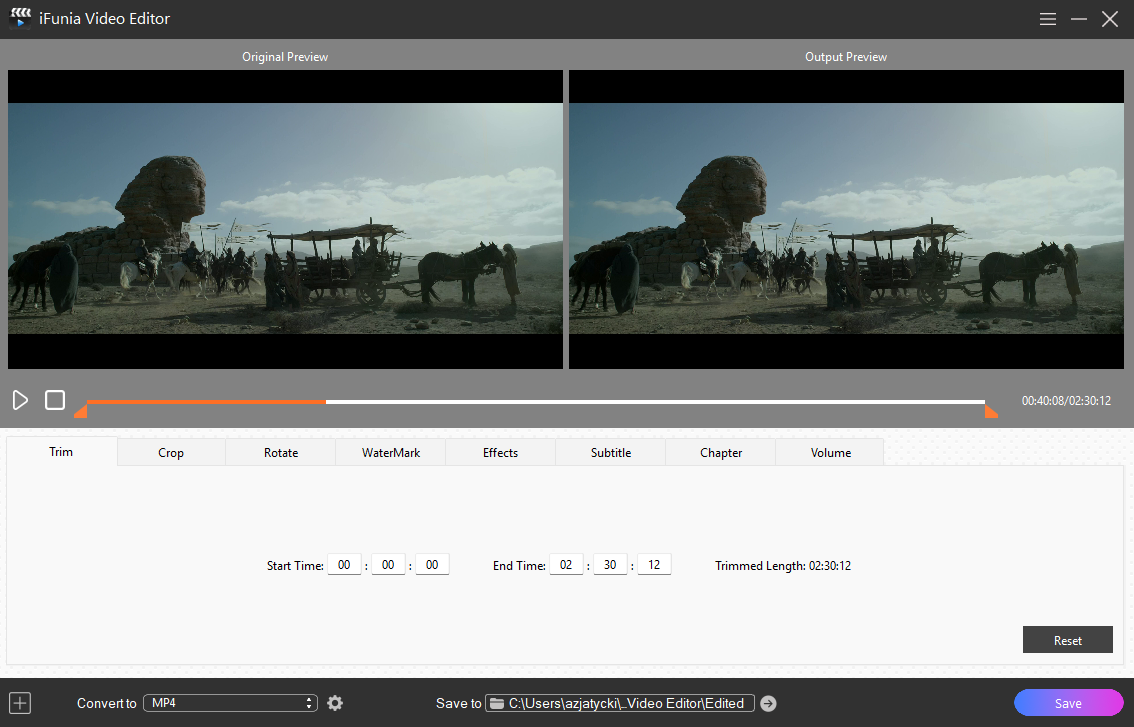Play the video preview

click(x=20, y=400)
